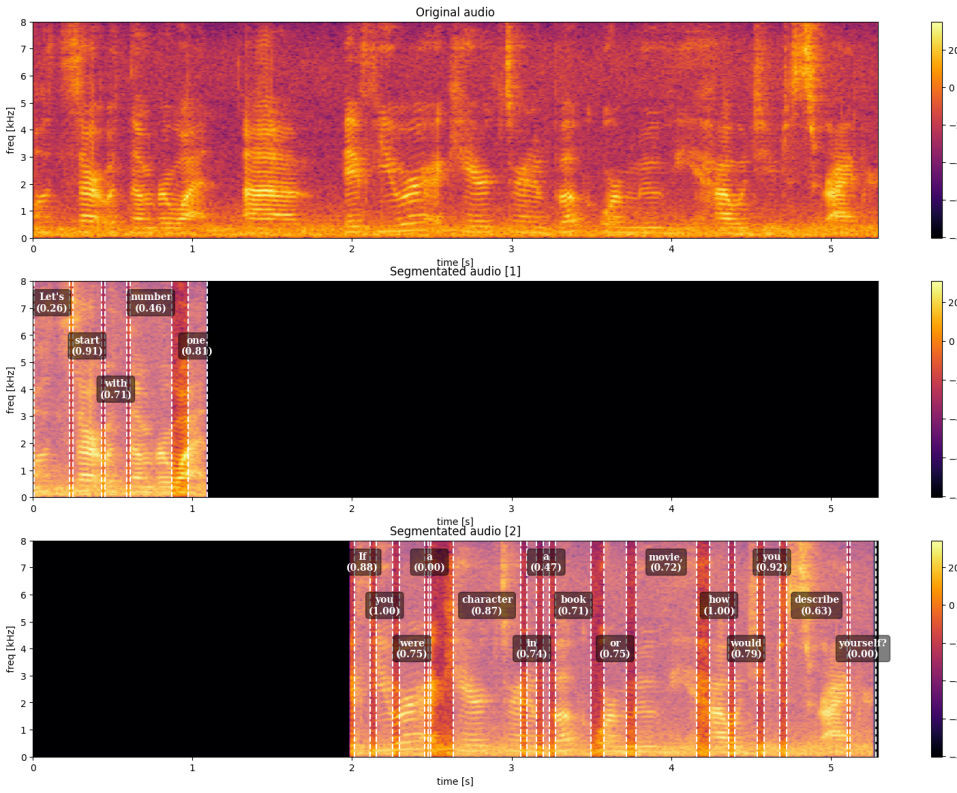Click the Original audio spectrogram image
Viewport: 957px width, 793px height.
tap(455, 130)
